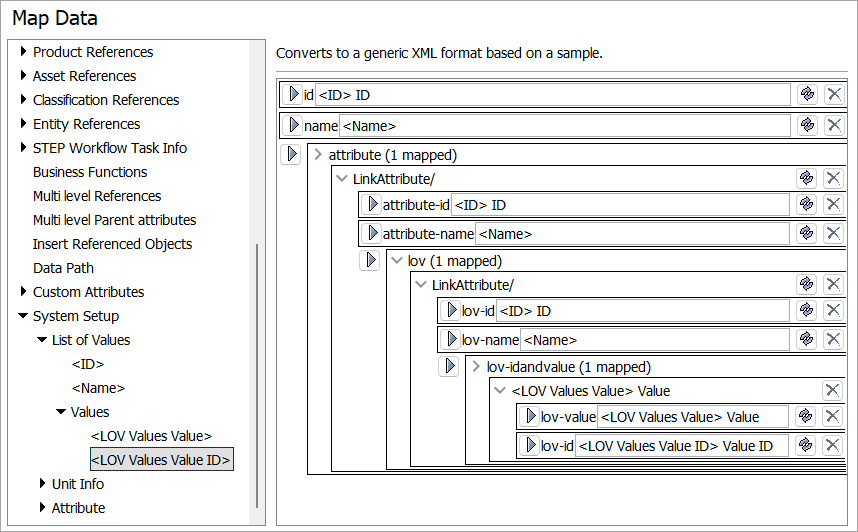Remove the LOV Values Value group with X
This screenshot has height=532, width=858.
[833, 390]
